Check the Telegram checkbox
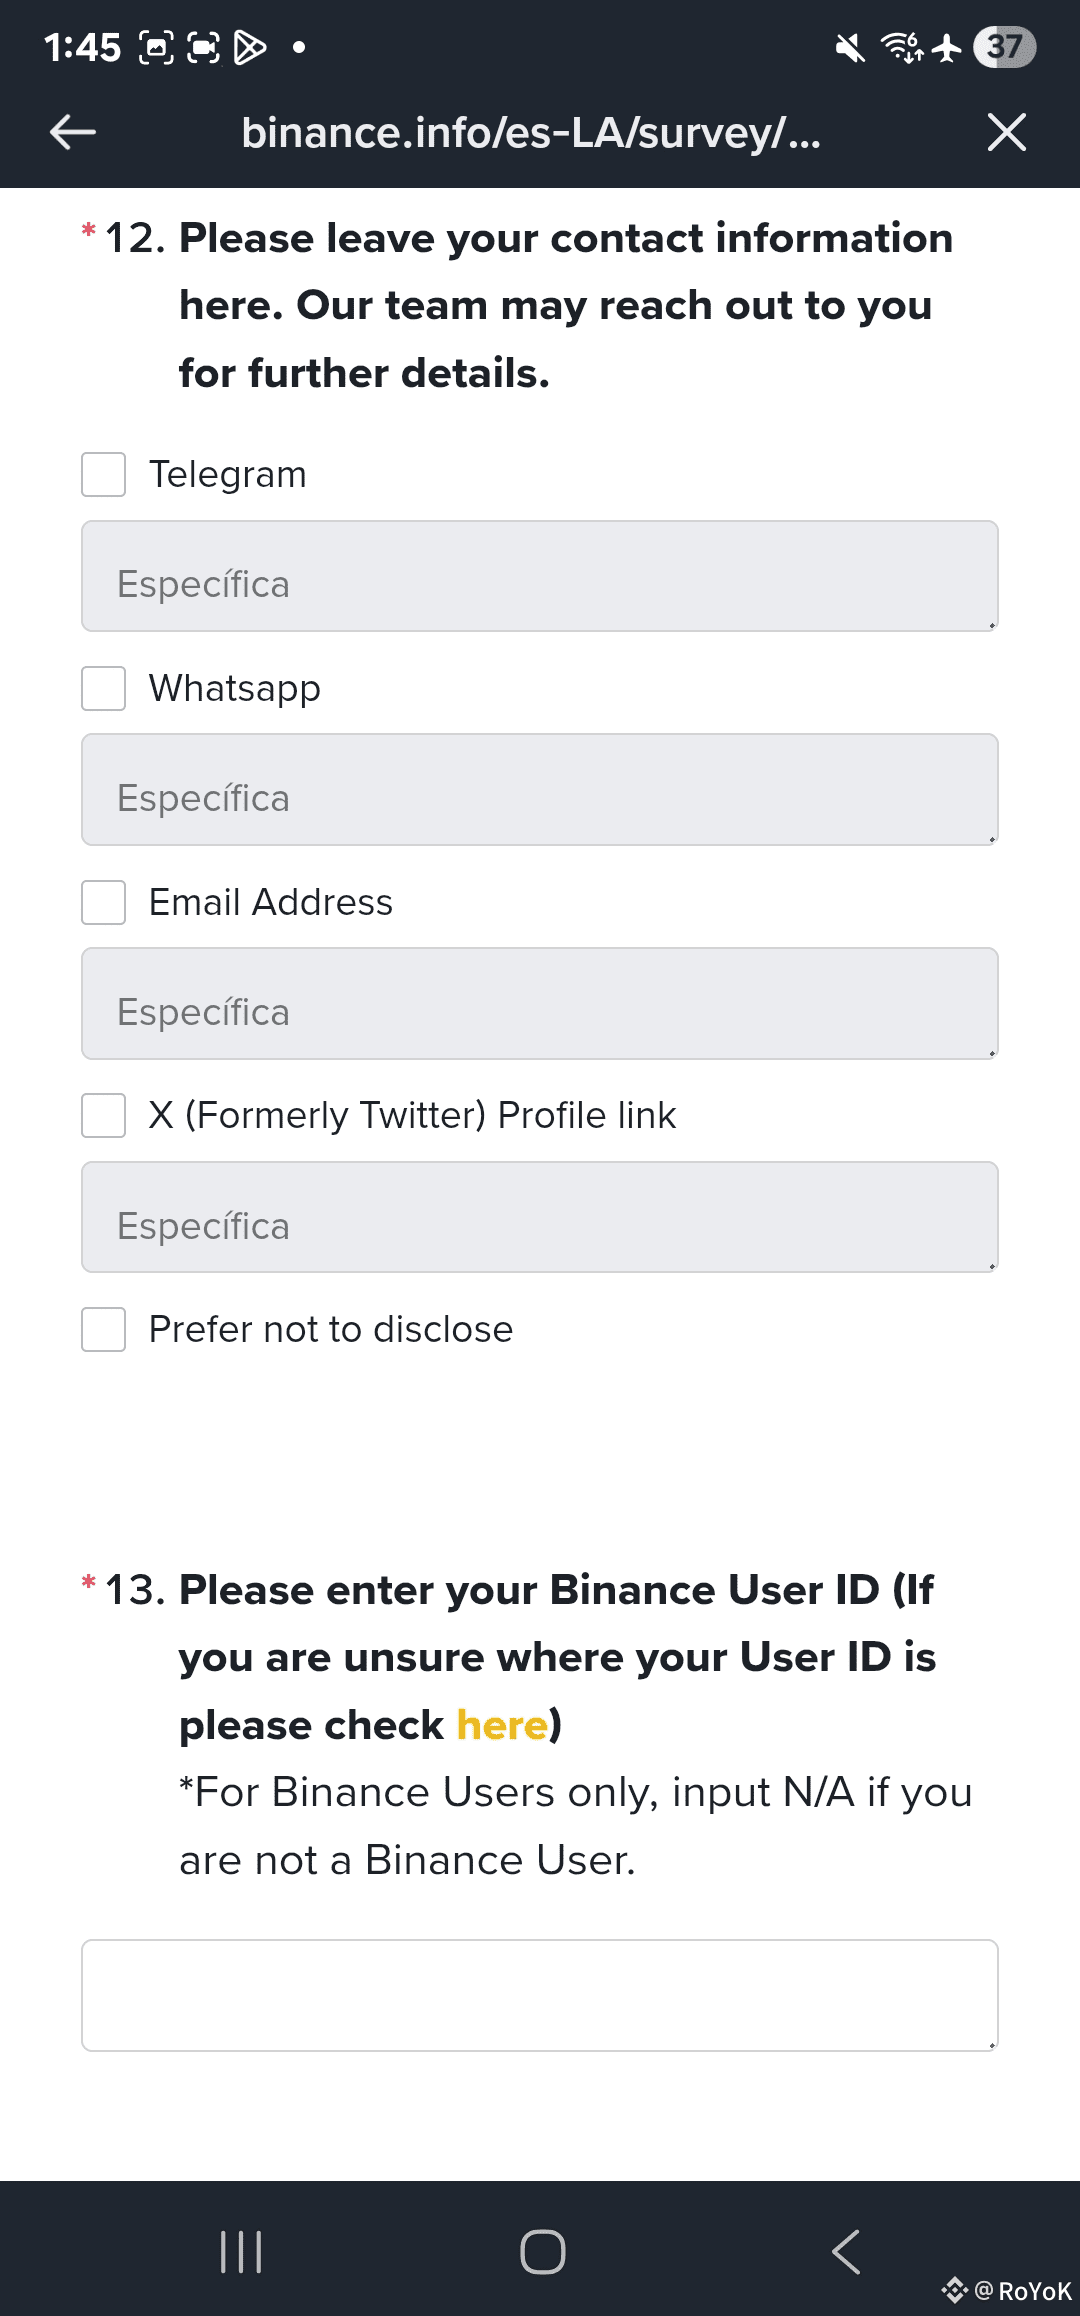Image resolution: width=1080 pixels, height=2316 pixels. (x=104, y=474)
